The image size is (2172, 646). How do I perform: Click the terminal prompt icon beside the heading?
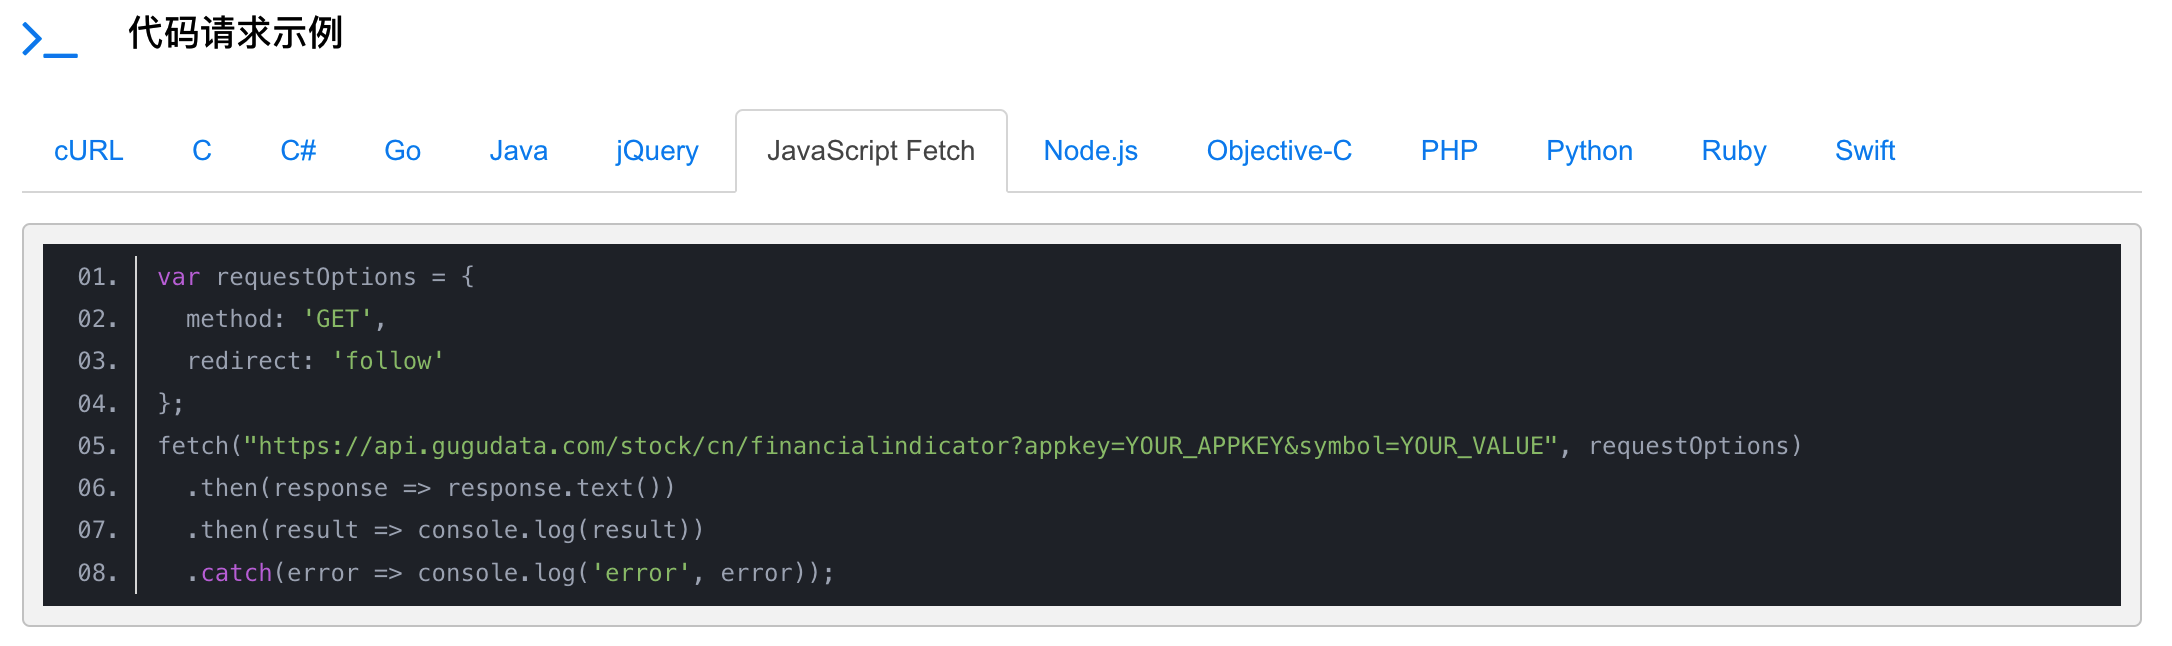click(x=50, y=39)
